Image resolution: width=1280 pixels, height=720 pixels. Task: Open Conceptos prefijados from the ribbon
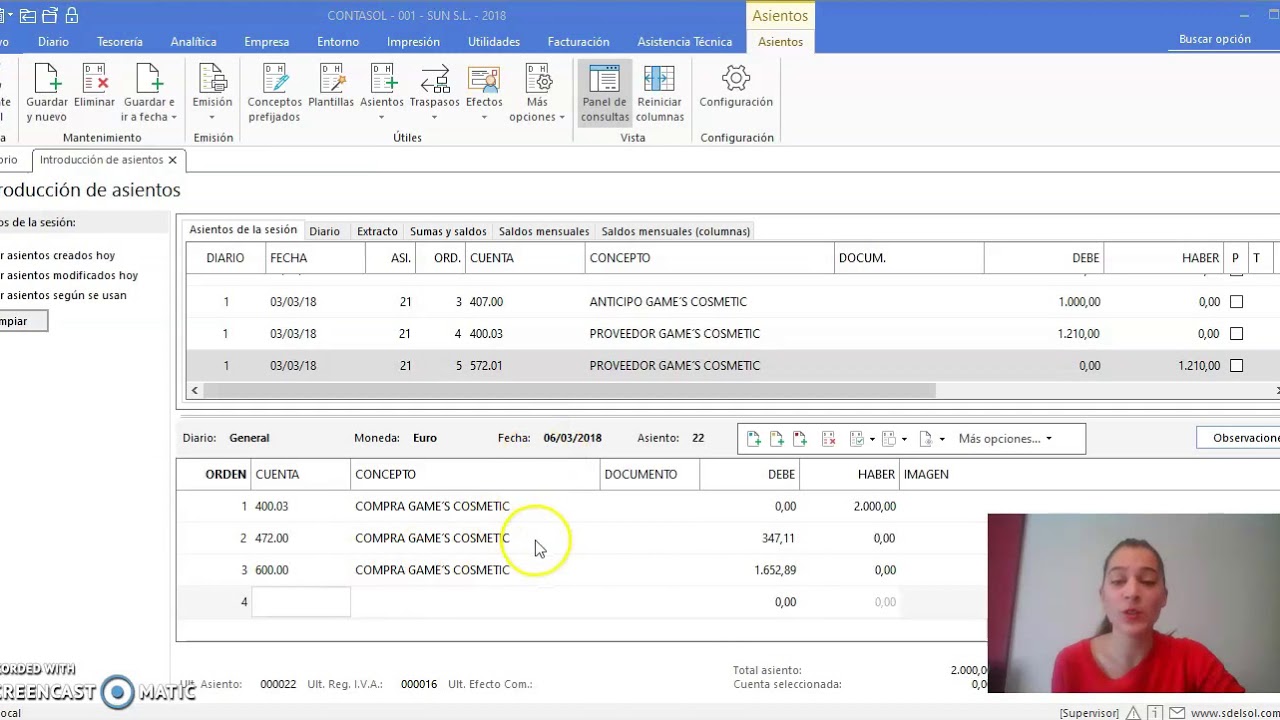pyautogui.click(x=275, y=92)
